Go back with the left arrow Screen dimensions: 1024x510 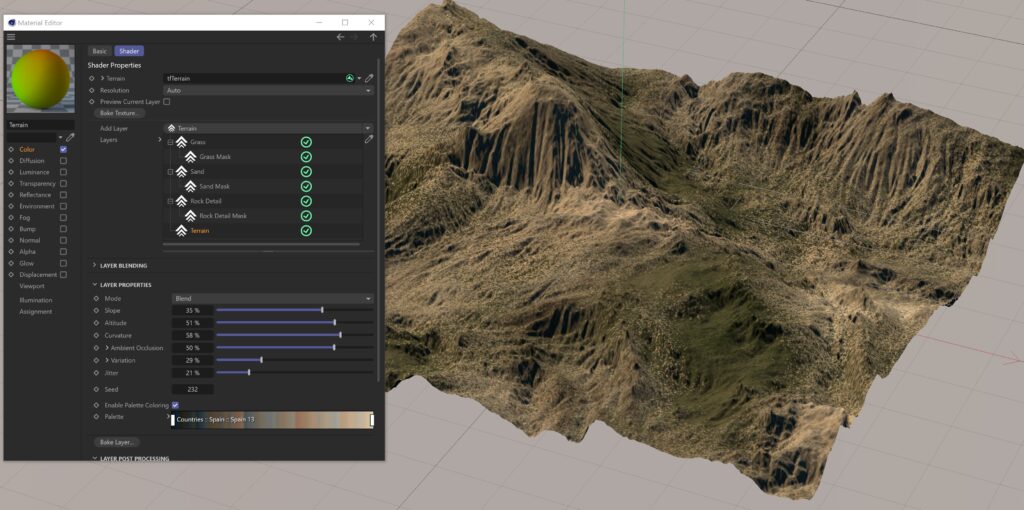pyautogui.click(x=340, y=37)
